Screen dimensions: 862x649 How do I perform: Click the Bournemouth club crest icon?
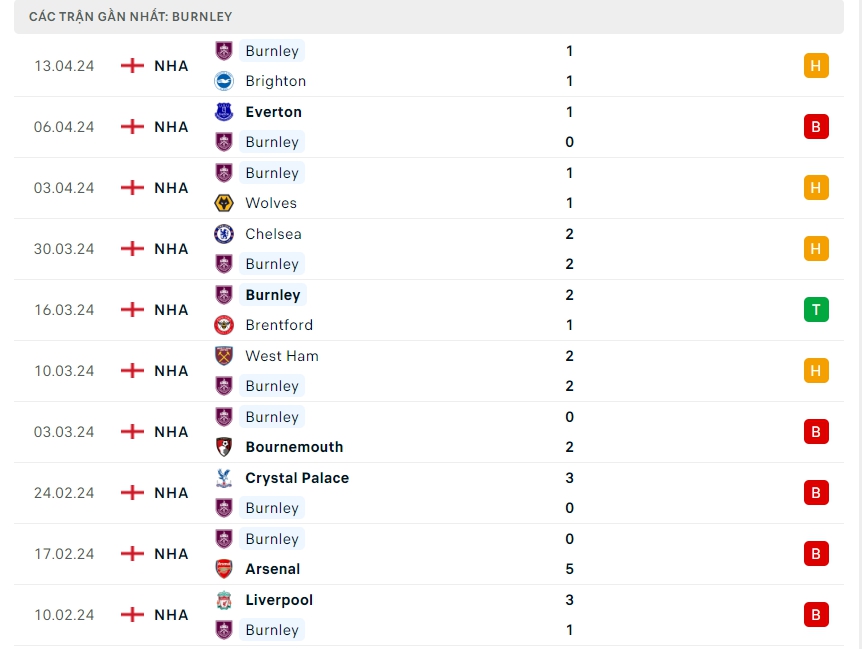(224, 447)
